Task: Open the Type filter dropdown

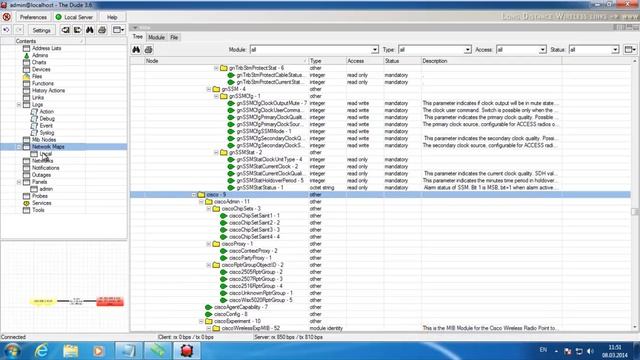Action: [x=467, y=50]
